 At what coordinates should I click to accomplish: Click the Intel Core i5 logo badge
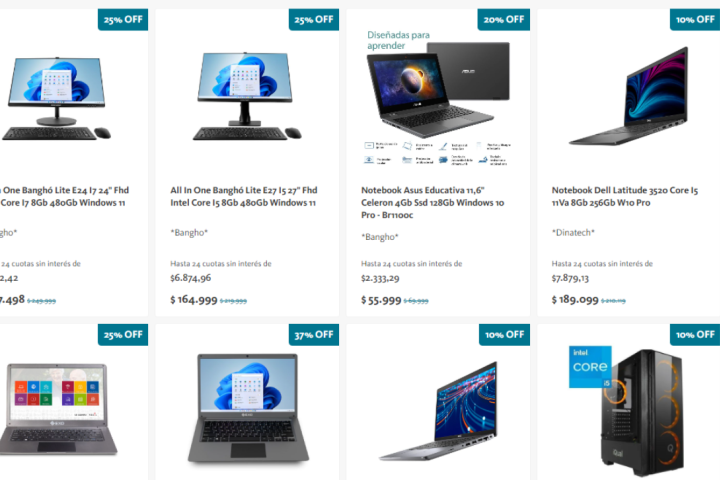(590, 367)
